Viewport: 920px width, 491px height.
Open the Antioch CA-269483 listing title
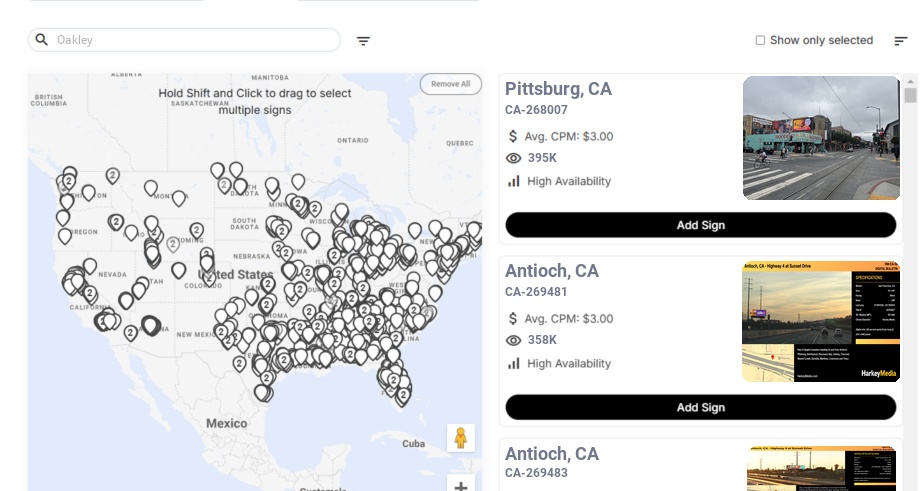click(552, 454)
